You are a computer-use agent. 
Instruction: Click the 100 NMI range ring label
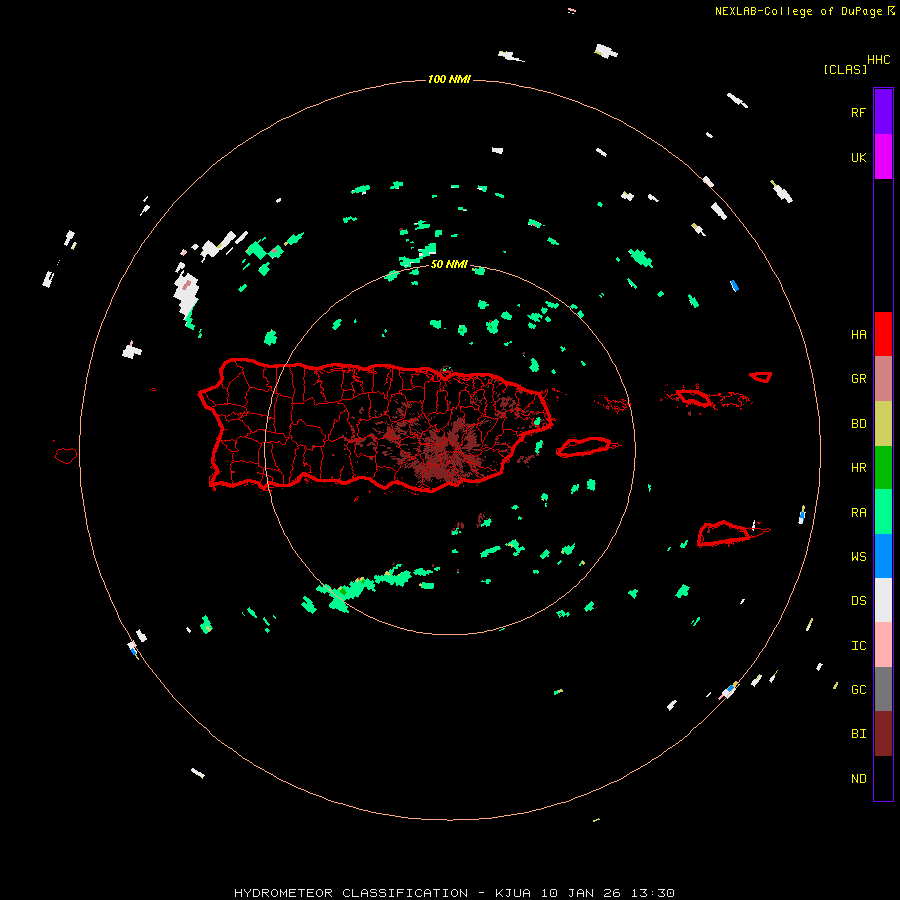[x=449, y=79]
